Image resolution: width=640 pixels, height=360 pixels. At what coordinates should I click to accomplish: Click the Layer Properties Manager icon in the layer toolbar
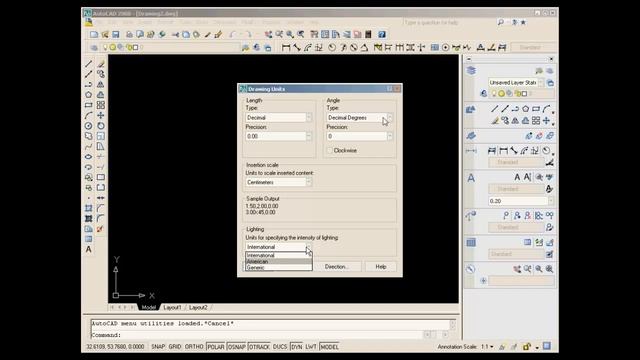(x=94, y=48)
